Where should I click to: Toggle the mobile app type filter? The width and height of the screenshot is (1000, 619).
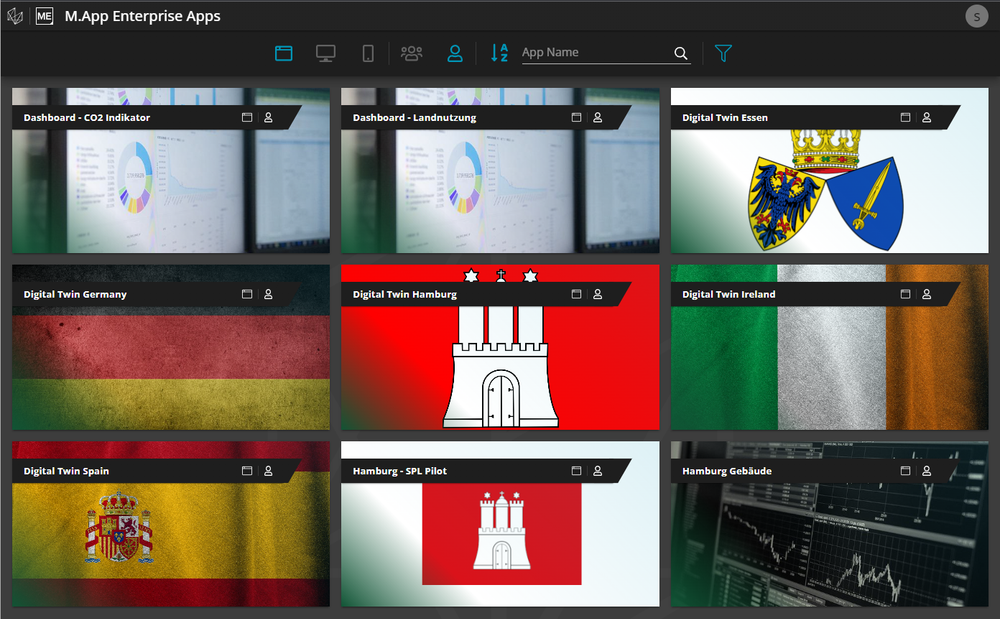click(368, 53)
